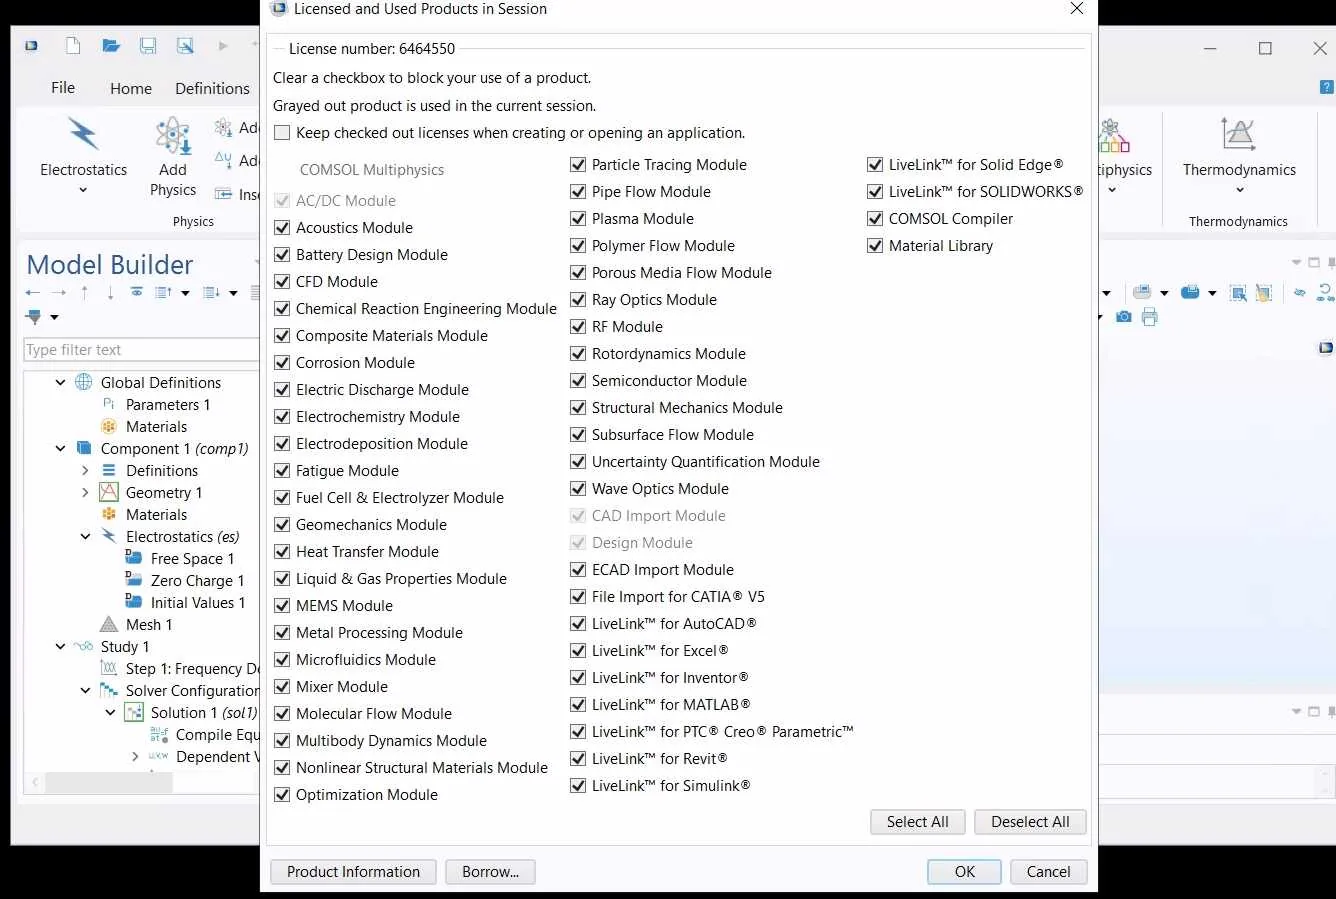Click the Borrow... button
Screen dimensions: 1336x899
pyautogui.click(x=490, y=872)
